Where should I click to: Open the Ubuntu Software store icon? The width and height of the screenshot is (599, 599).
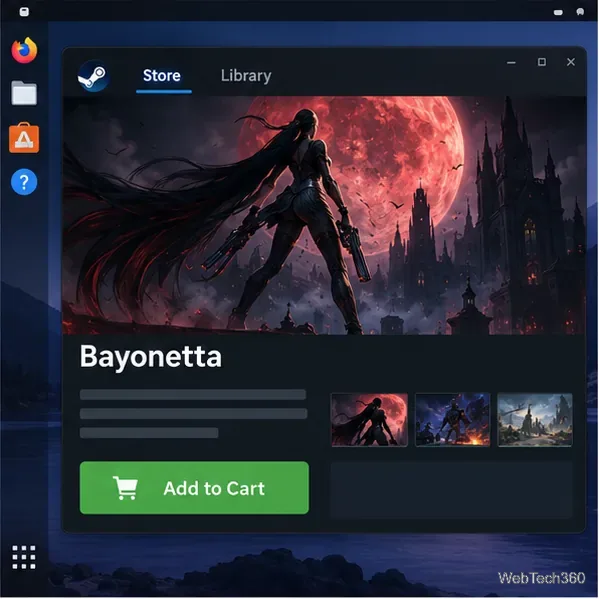(24, 138)
